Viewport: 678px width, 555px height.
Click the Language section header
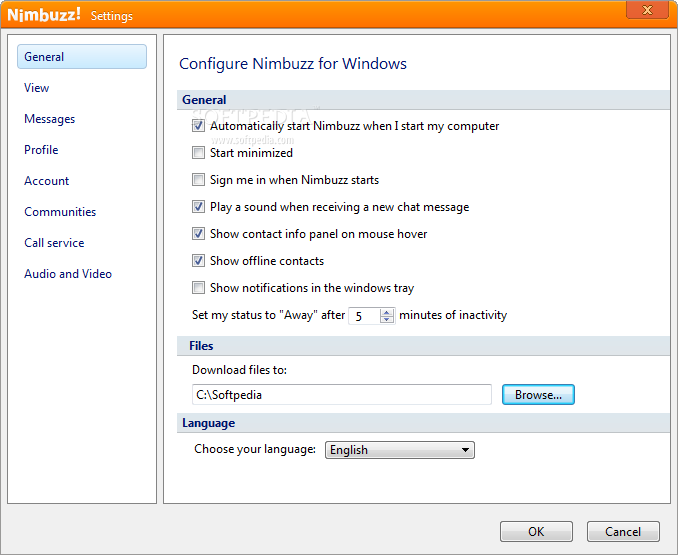[423, 423]
